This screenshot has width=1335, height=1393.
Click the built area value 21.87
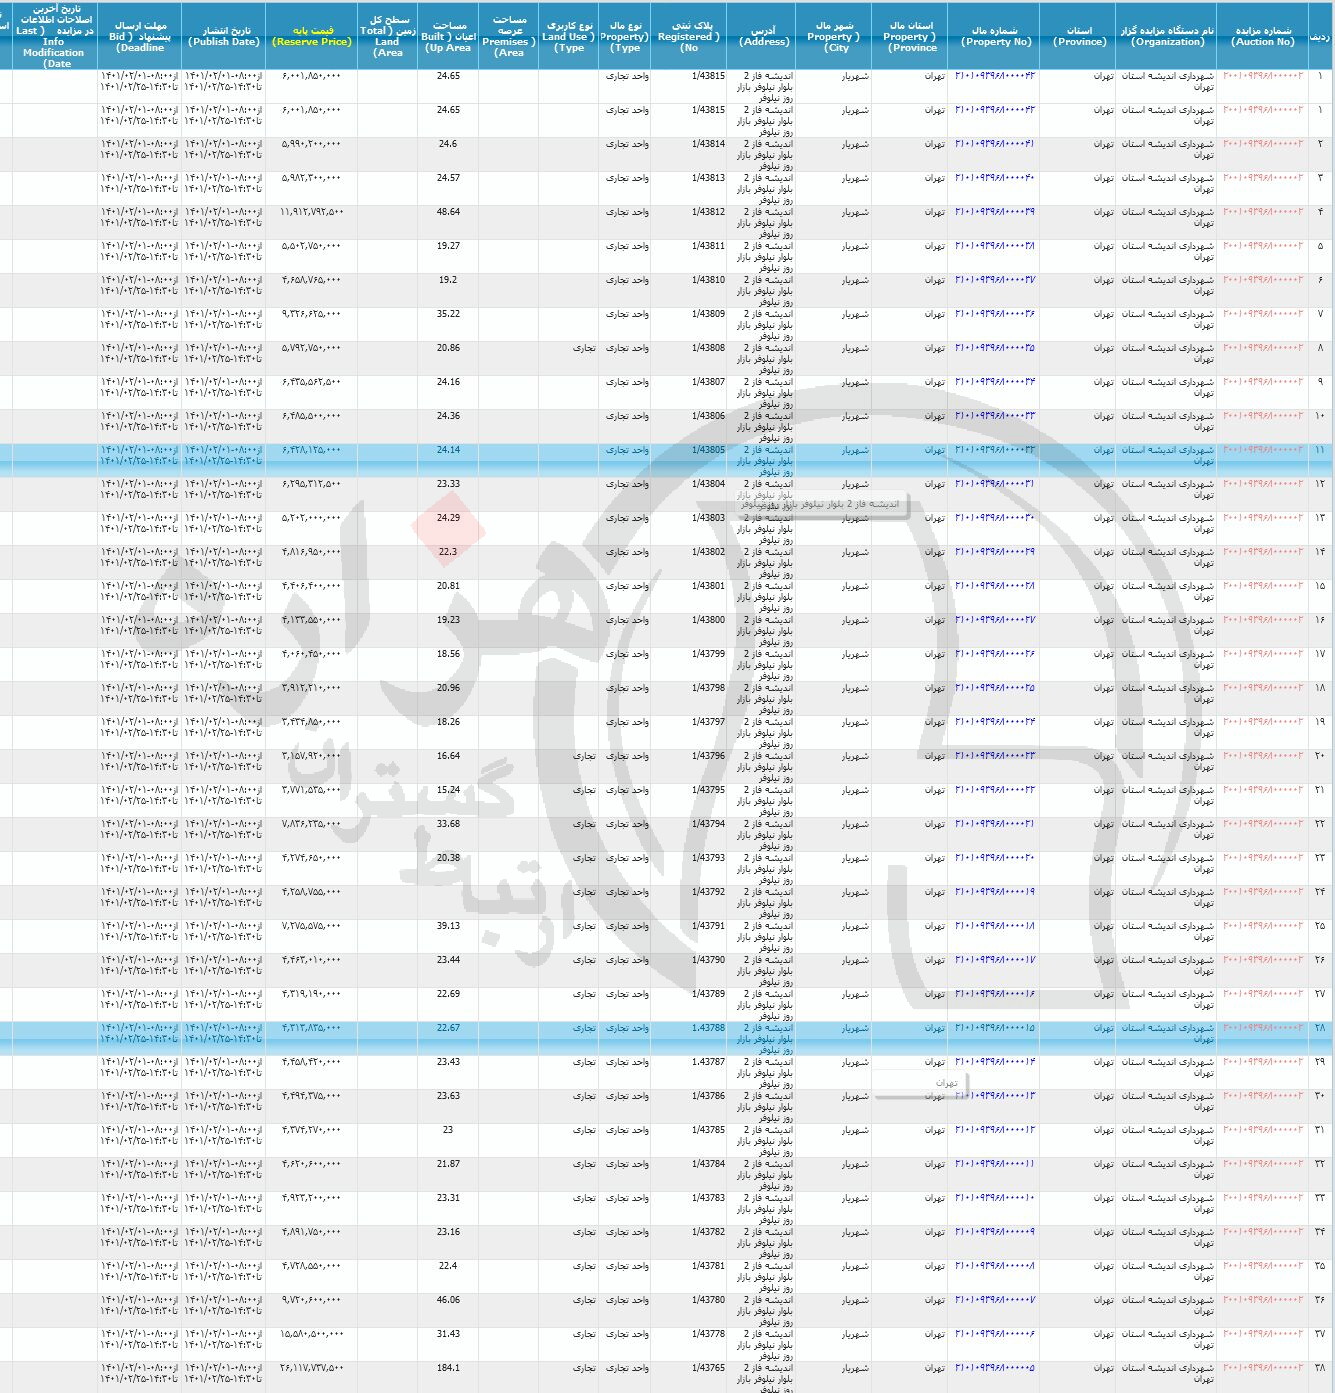point(448,1164)
